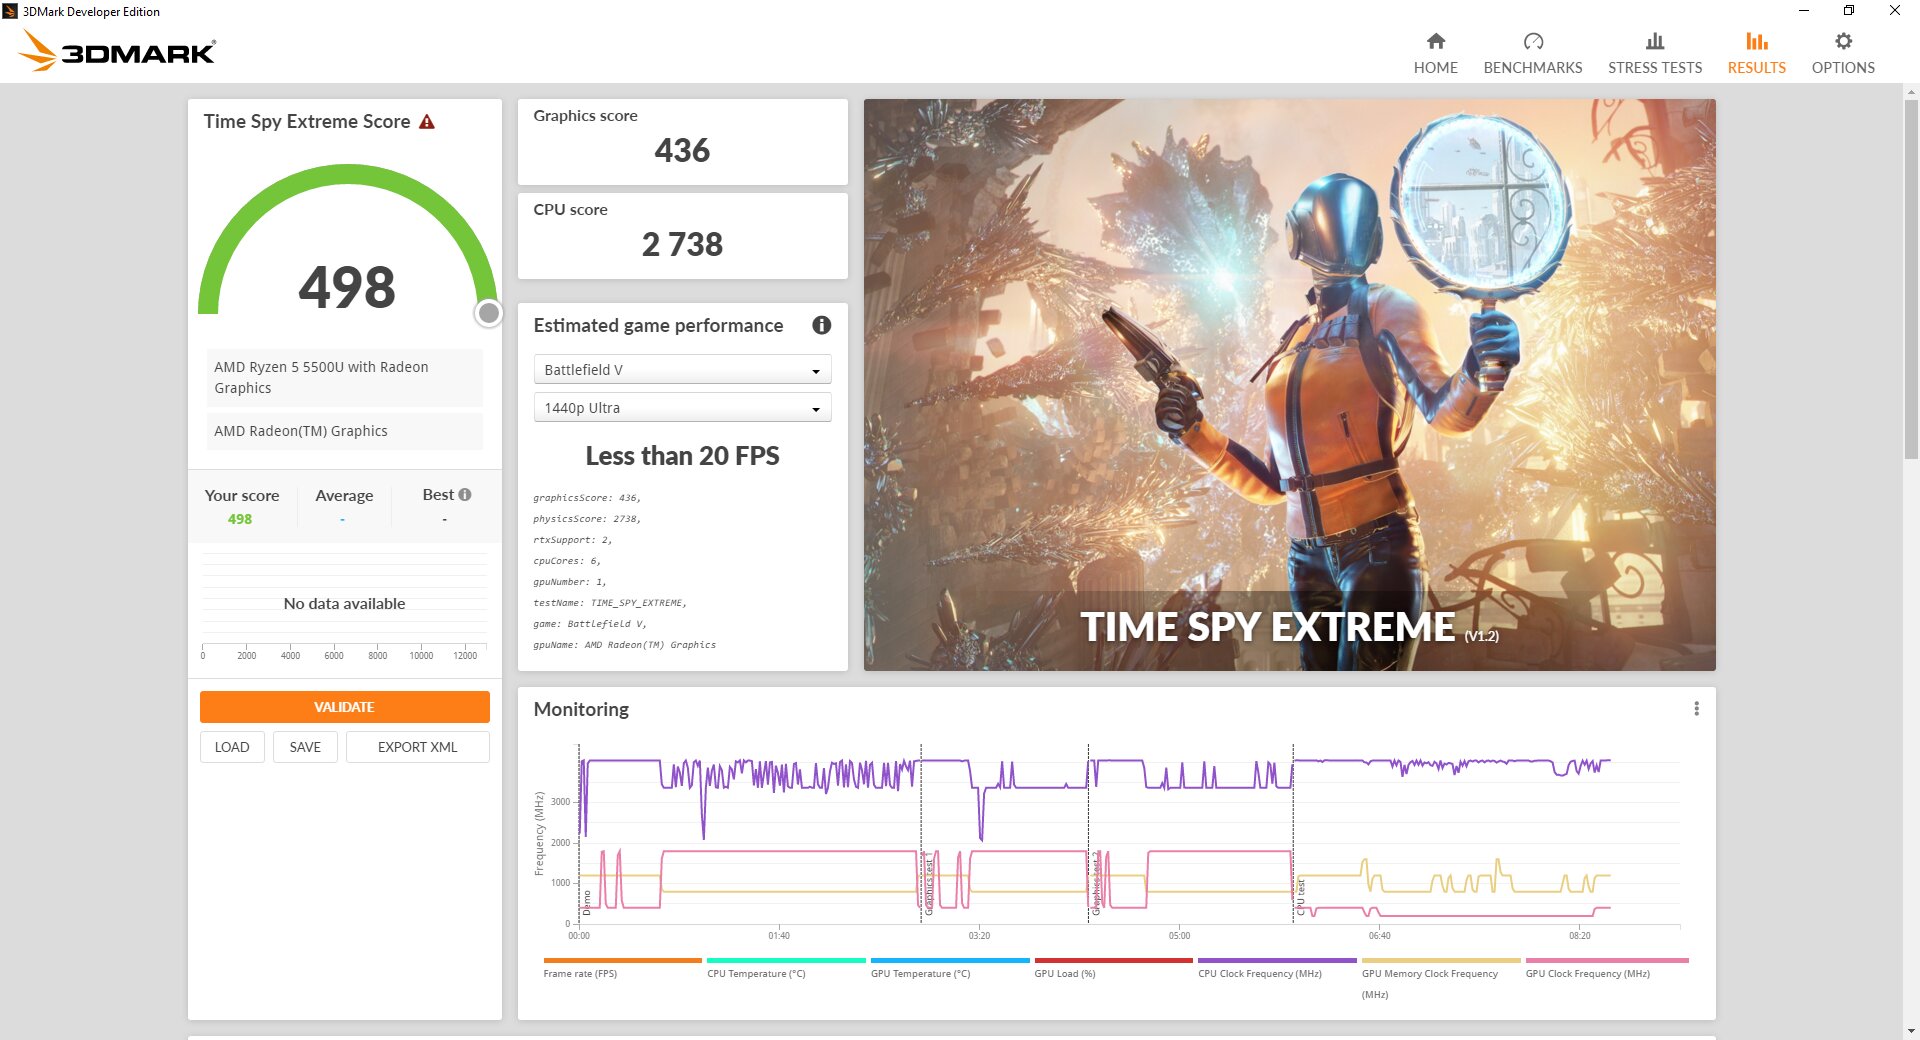Viewport: 1920px width, 1040px height.
Task: Click the scrollbar down arrow
Action: [x=1911, y=1031]
